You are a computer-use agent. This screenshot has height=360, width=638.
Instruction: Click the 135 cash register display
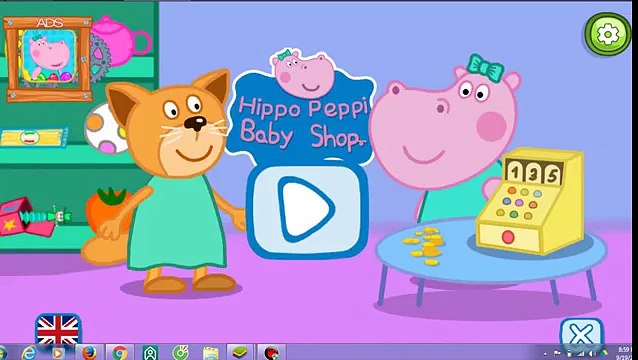533,172
